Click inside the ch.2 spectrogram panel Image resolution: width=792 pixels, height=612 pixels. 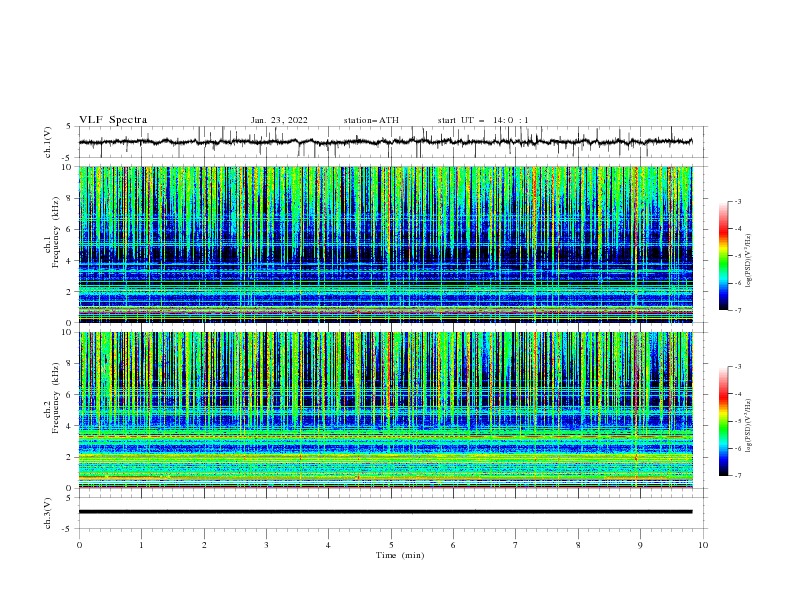point(385,410)
